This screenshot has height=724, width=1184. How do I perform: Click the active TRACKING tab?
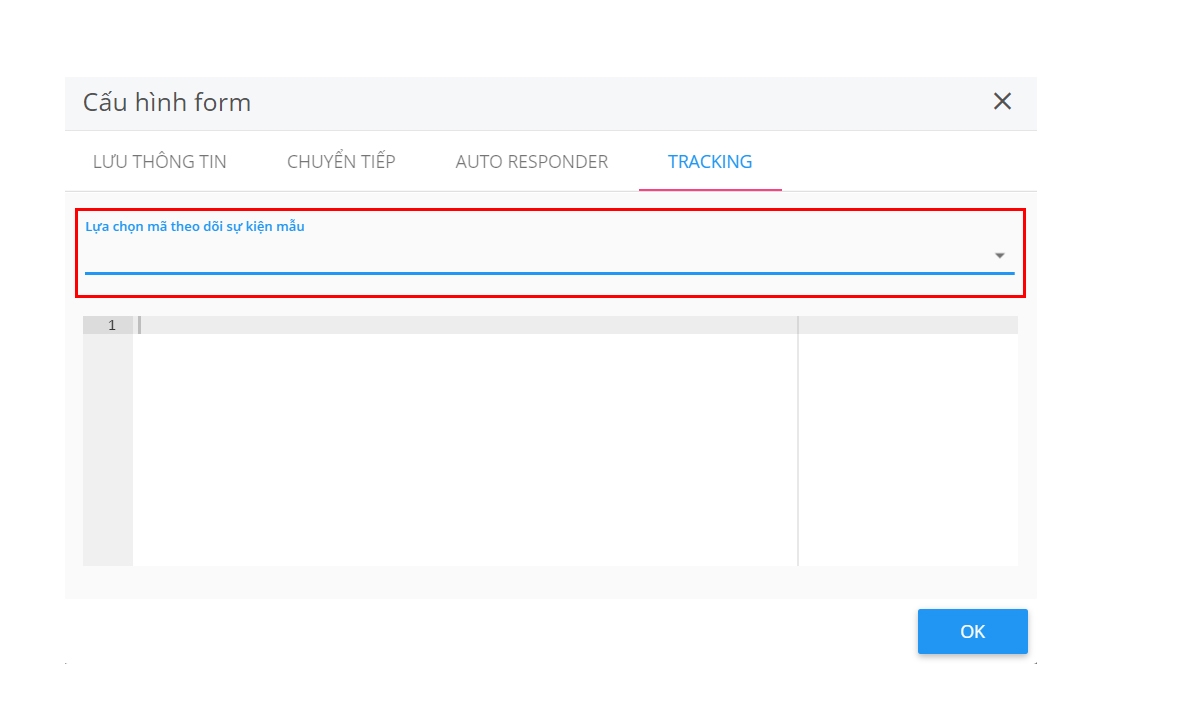(x=710, y=162)
